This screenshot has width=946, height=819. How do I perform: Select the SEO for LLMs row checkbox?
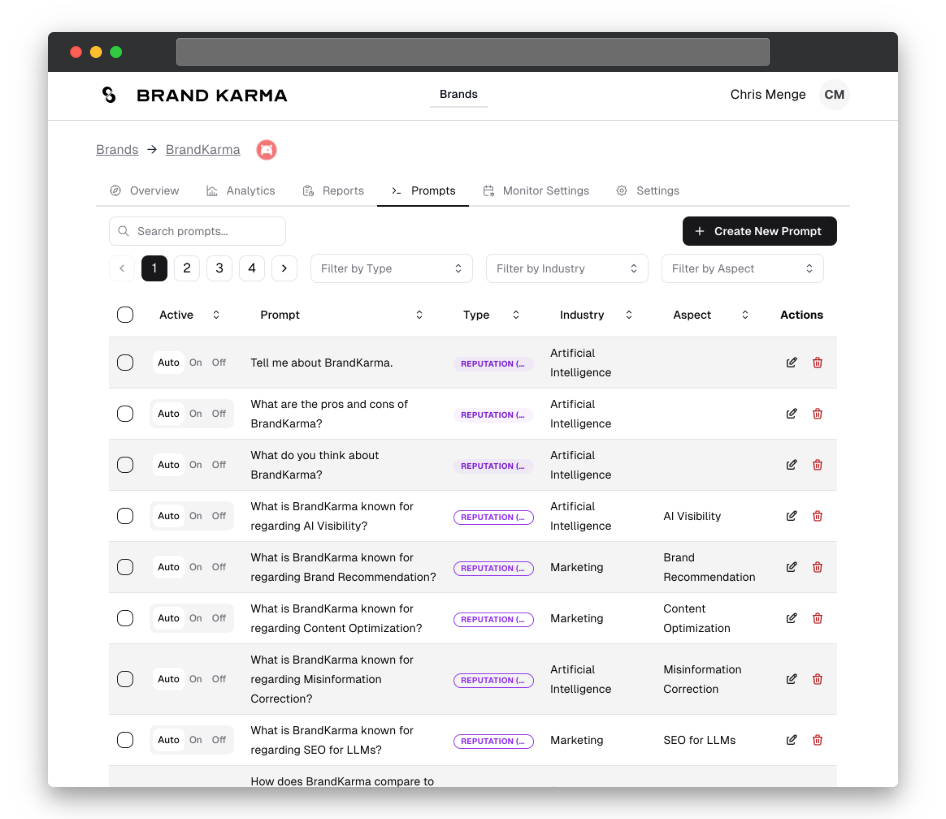pyautogui.click(x=125, y=740)
